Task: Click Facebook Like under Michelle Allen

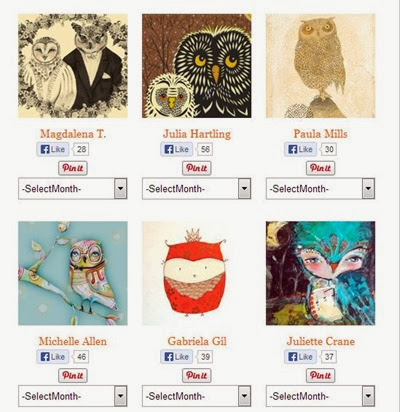Action: point(53,357)
